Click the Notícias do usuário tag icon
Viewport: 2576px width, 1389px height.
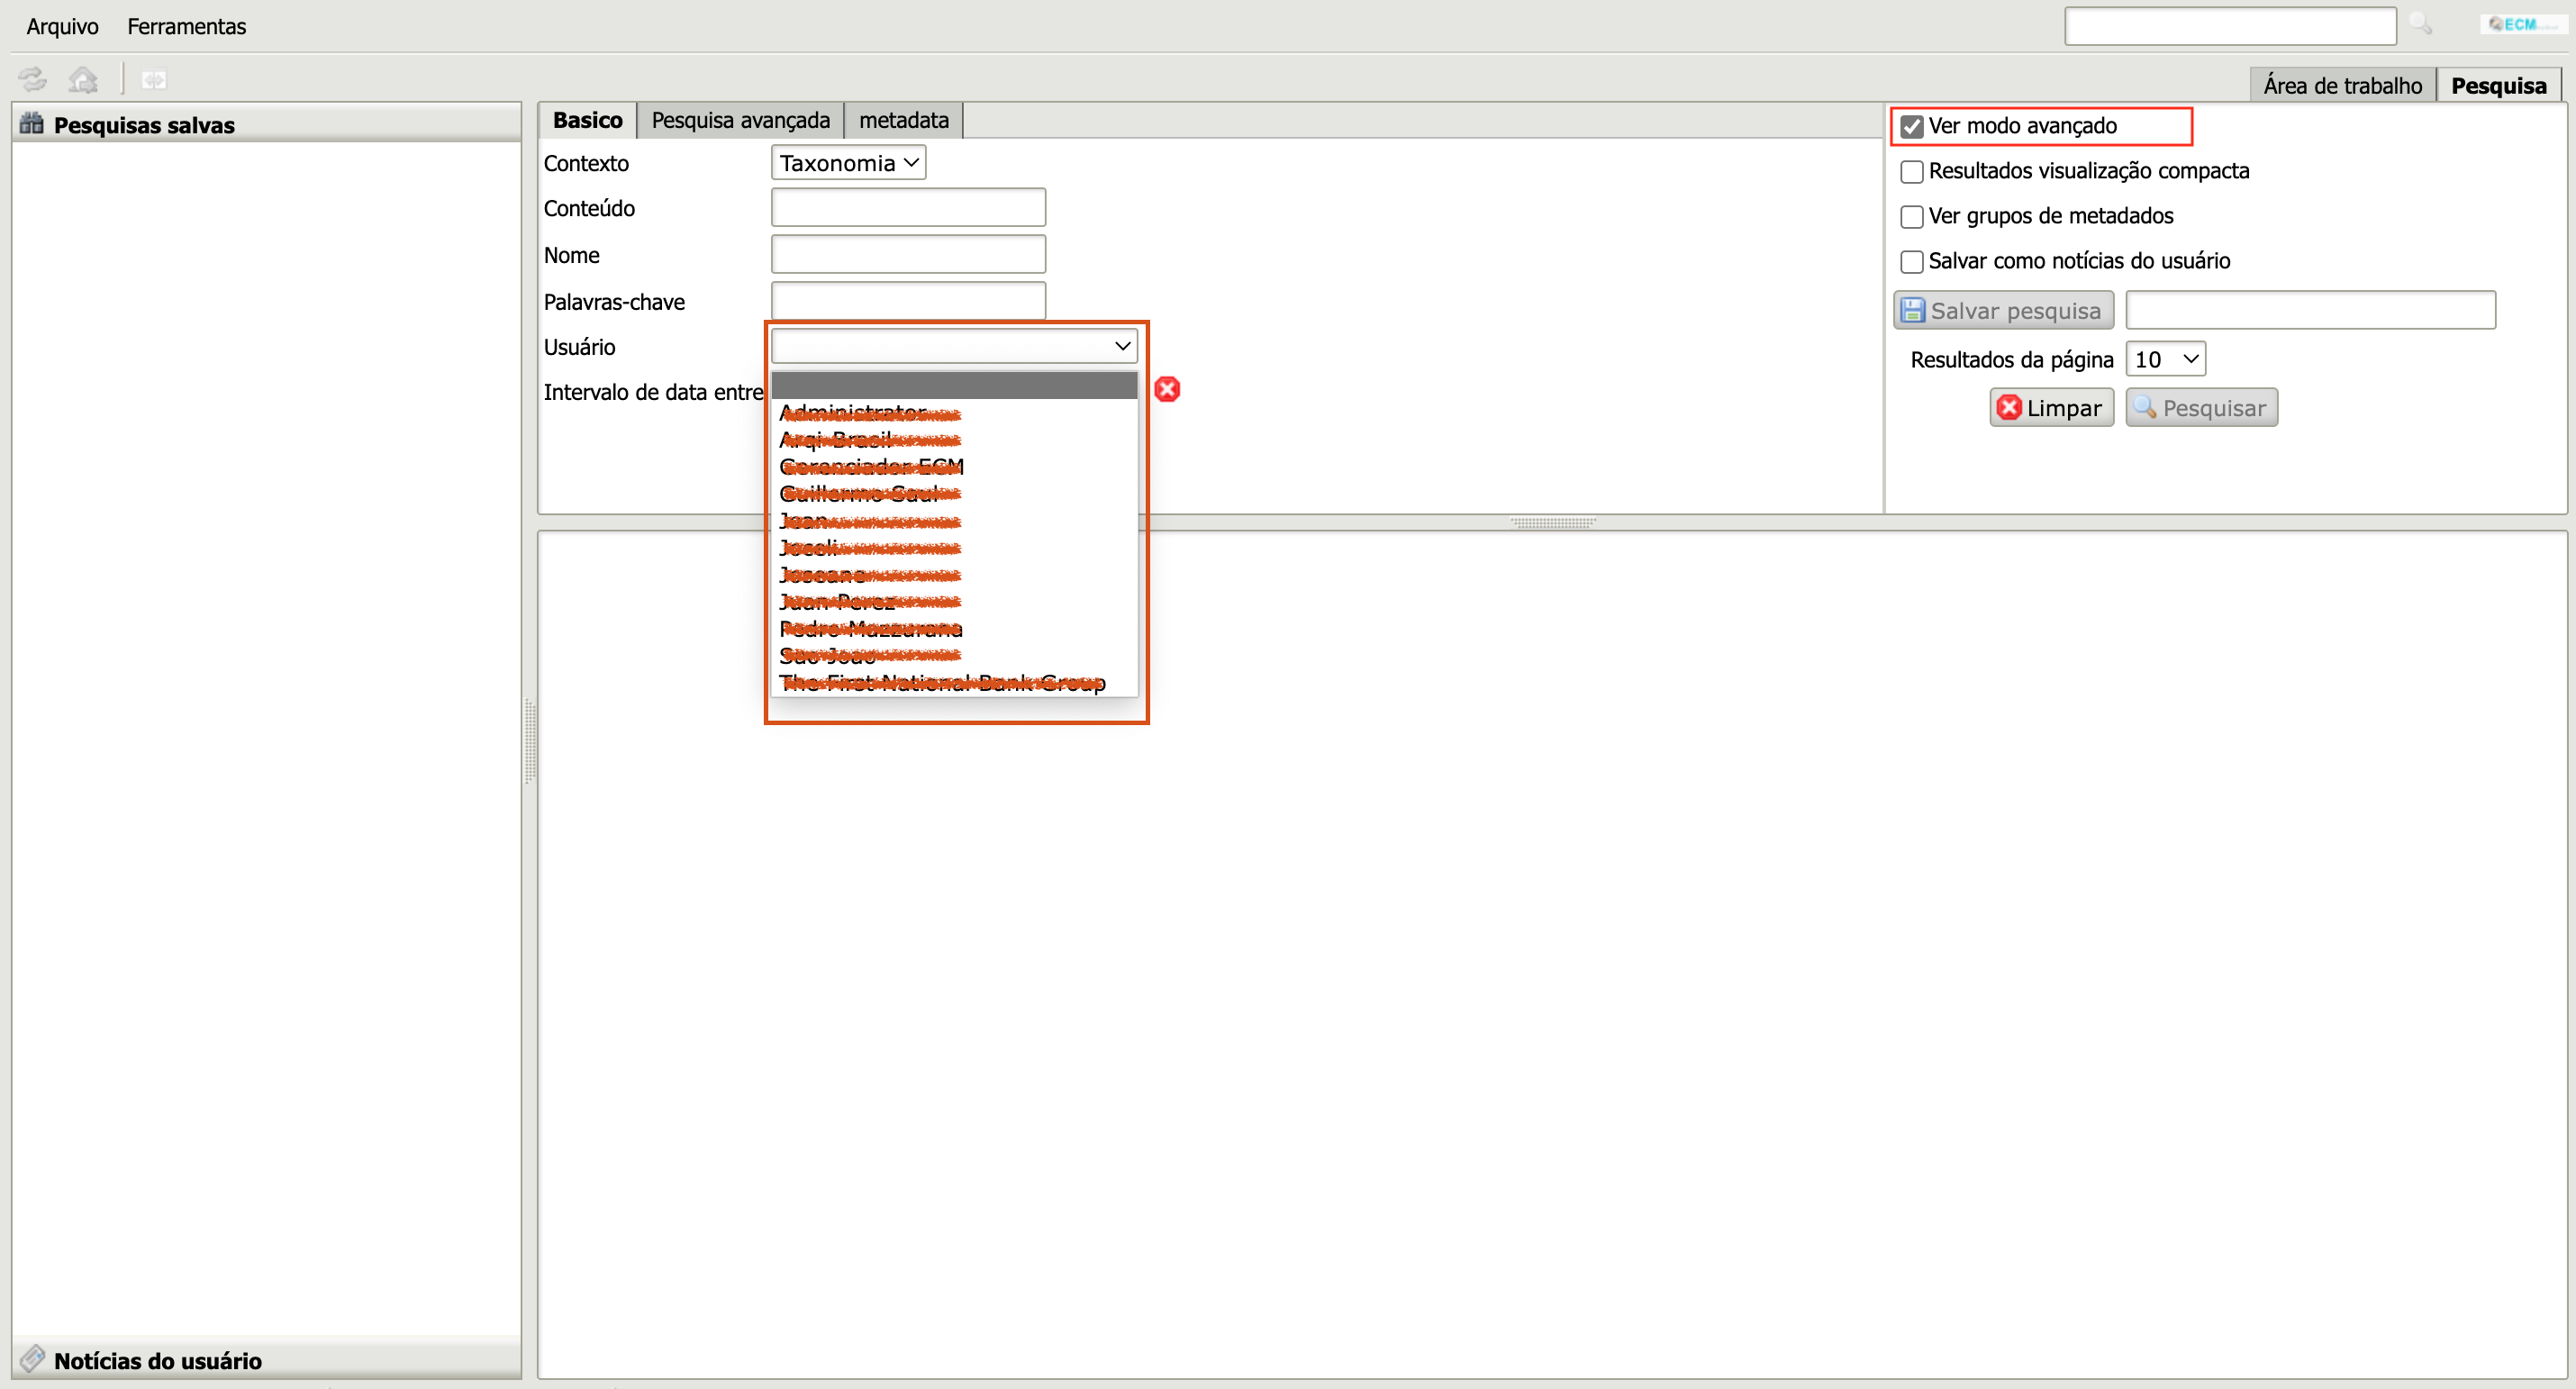pos(32,1359)
